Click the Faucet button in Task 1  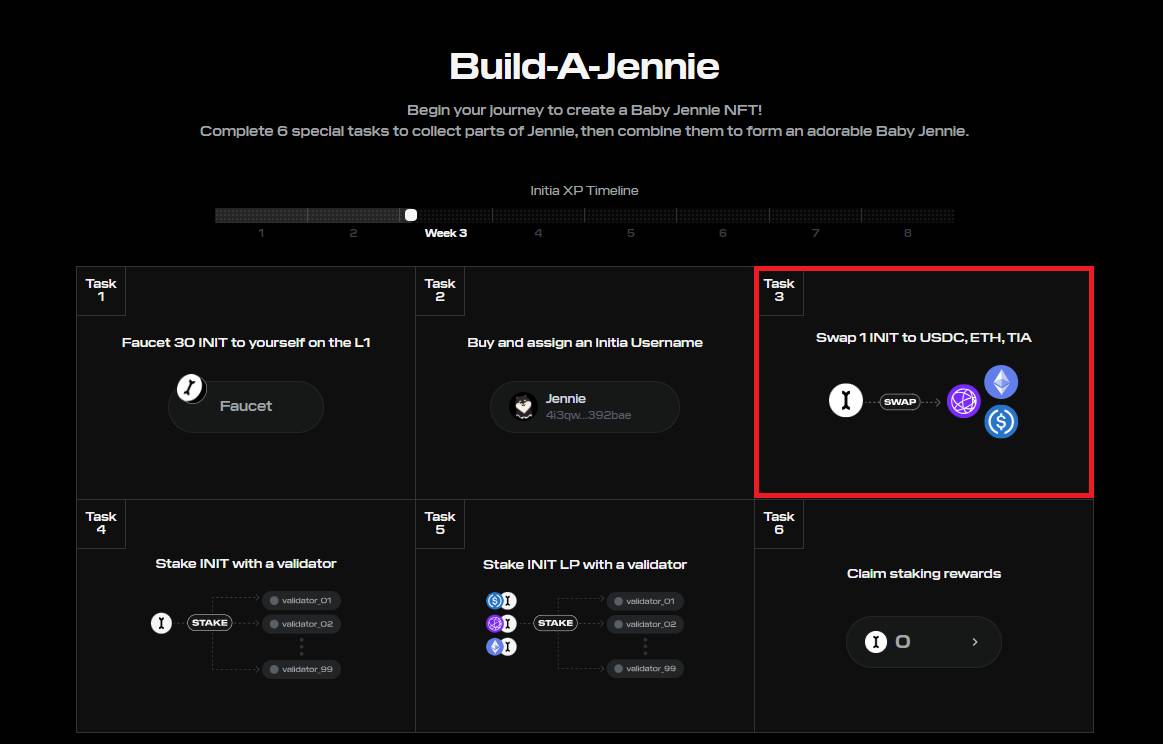246,406
